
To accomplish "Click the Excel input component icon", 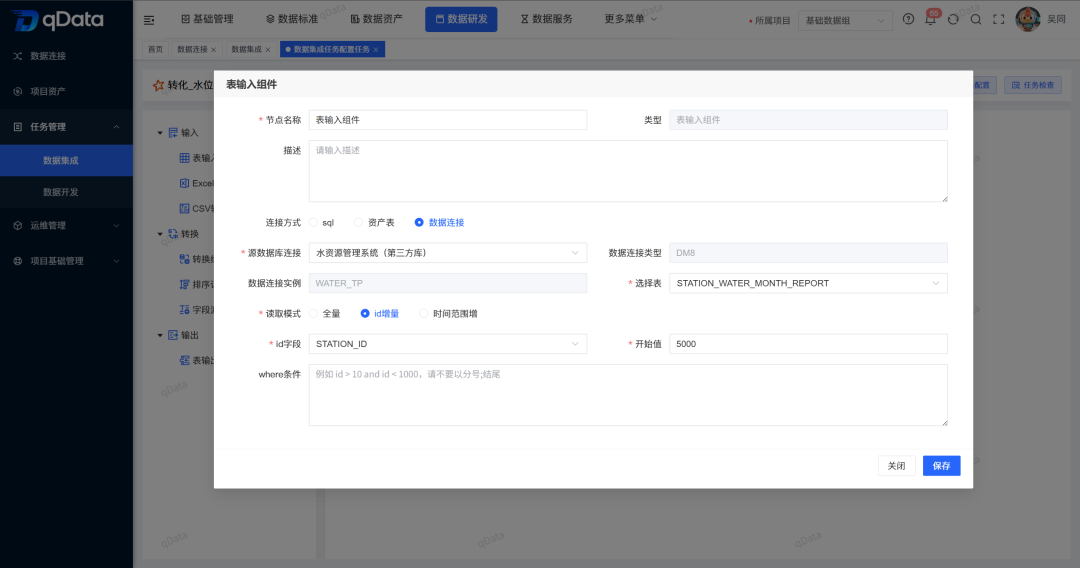I will point(185,183).
